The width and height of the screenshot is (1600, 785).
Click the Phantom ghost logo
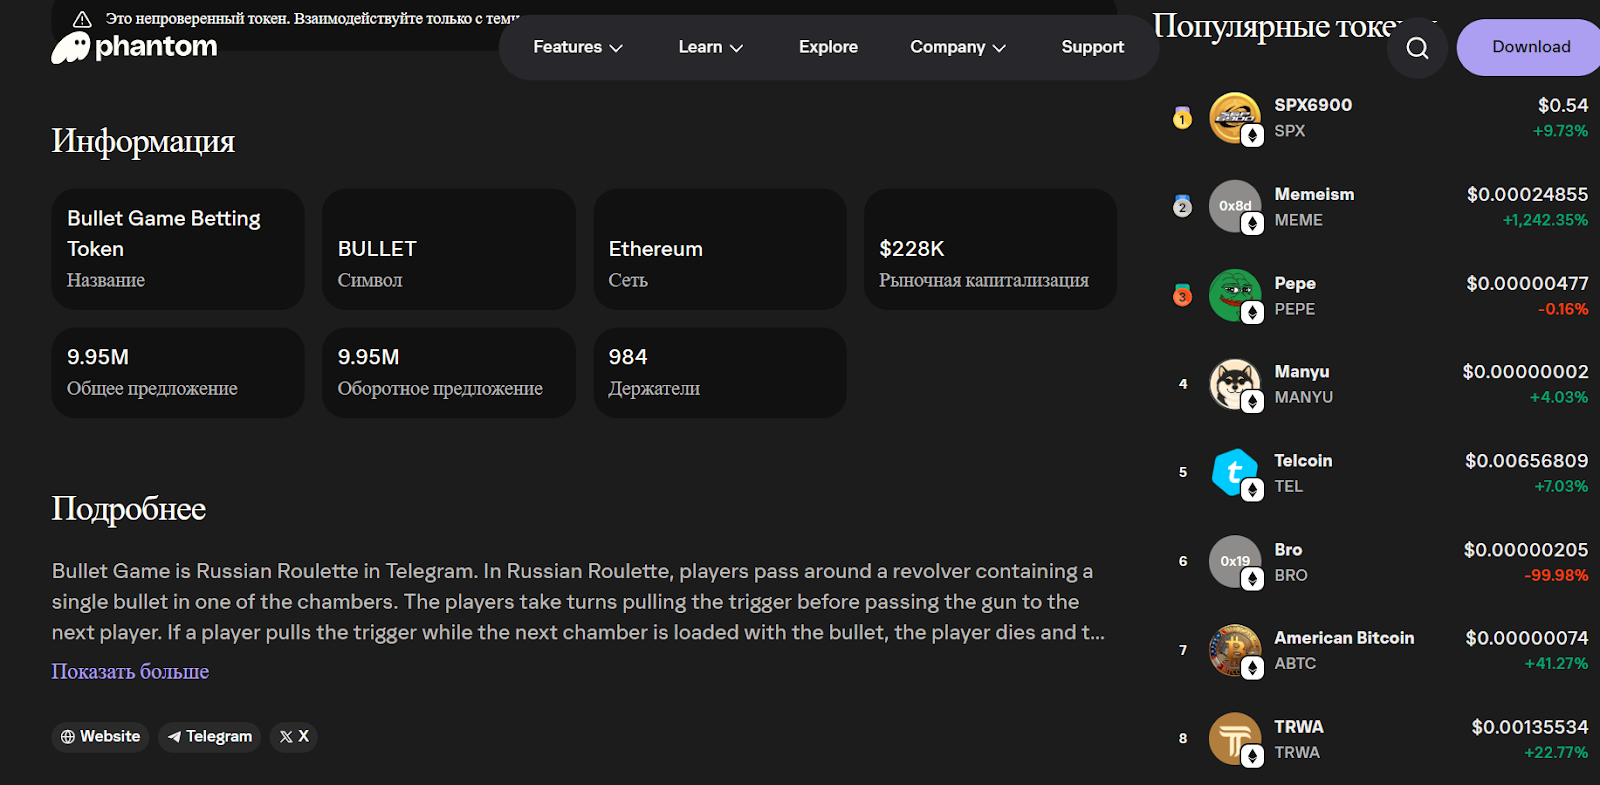72,47
